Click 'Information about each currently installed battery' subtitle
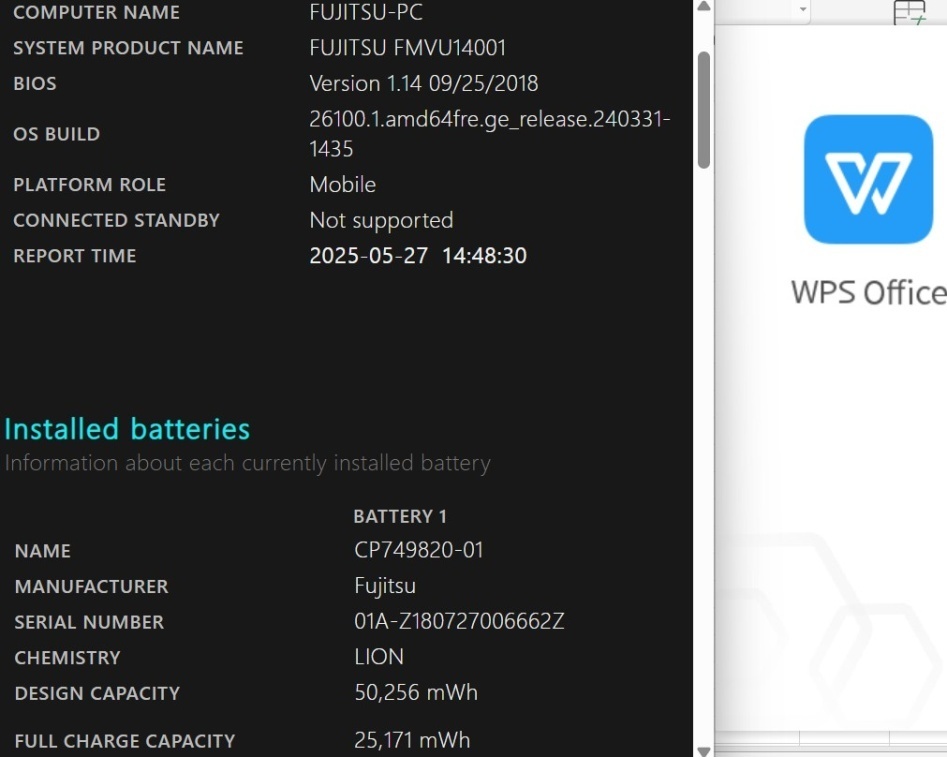Image resolution: width=947 pixels, height=757 pixels. pos(248,463)
